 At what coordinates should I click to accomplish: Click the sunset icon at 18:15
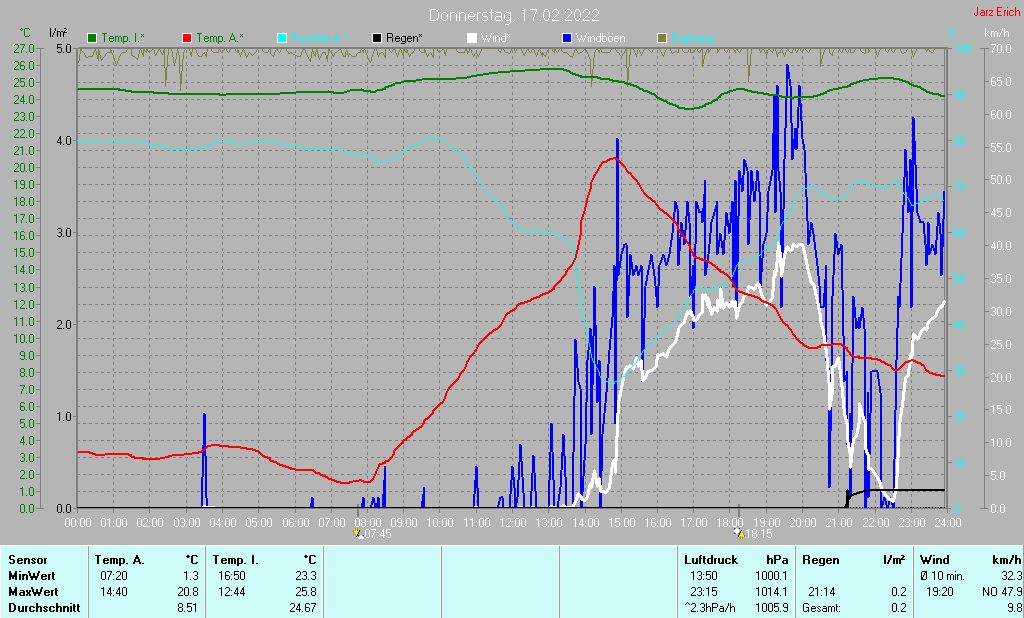pos(739,533)
